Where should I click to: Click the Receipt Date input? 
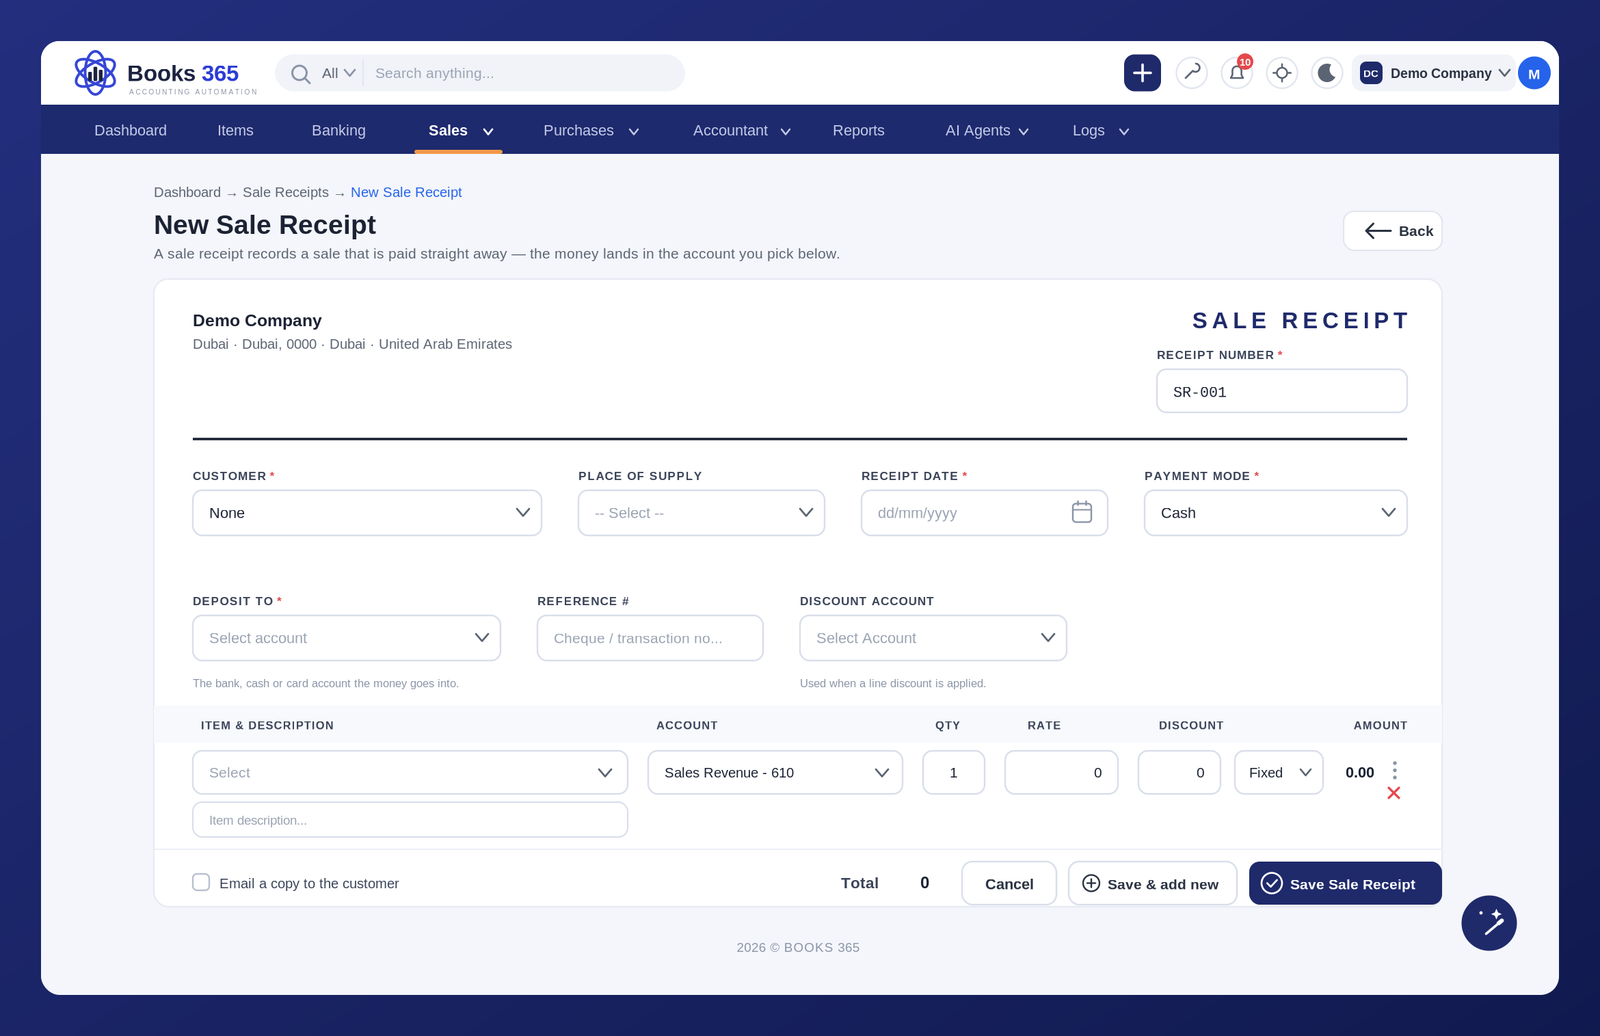pyautogui.click(x=984, y=513)
